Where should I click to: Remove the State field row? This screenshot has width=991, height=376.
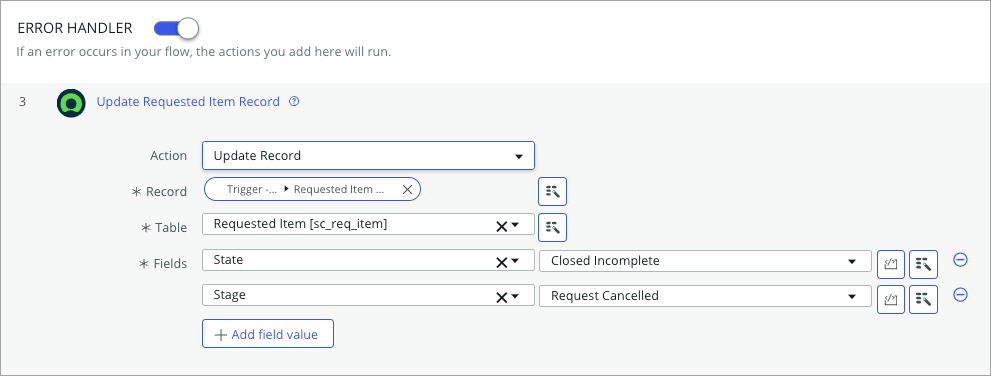[960, 260]
